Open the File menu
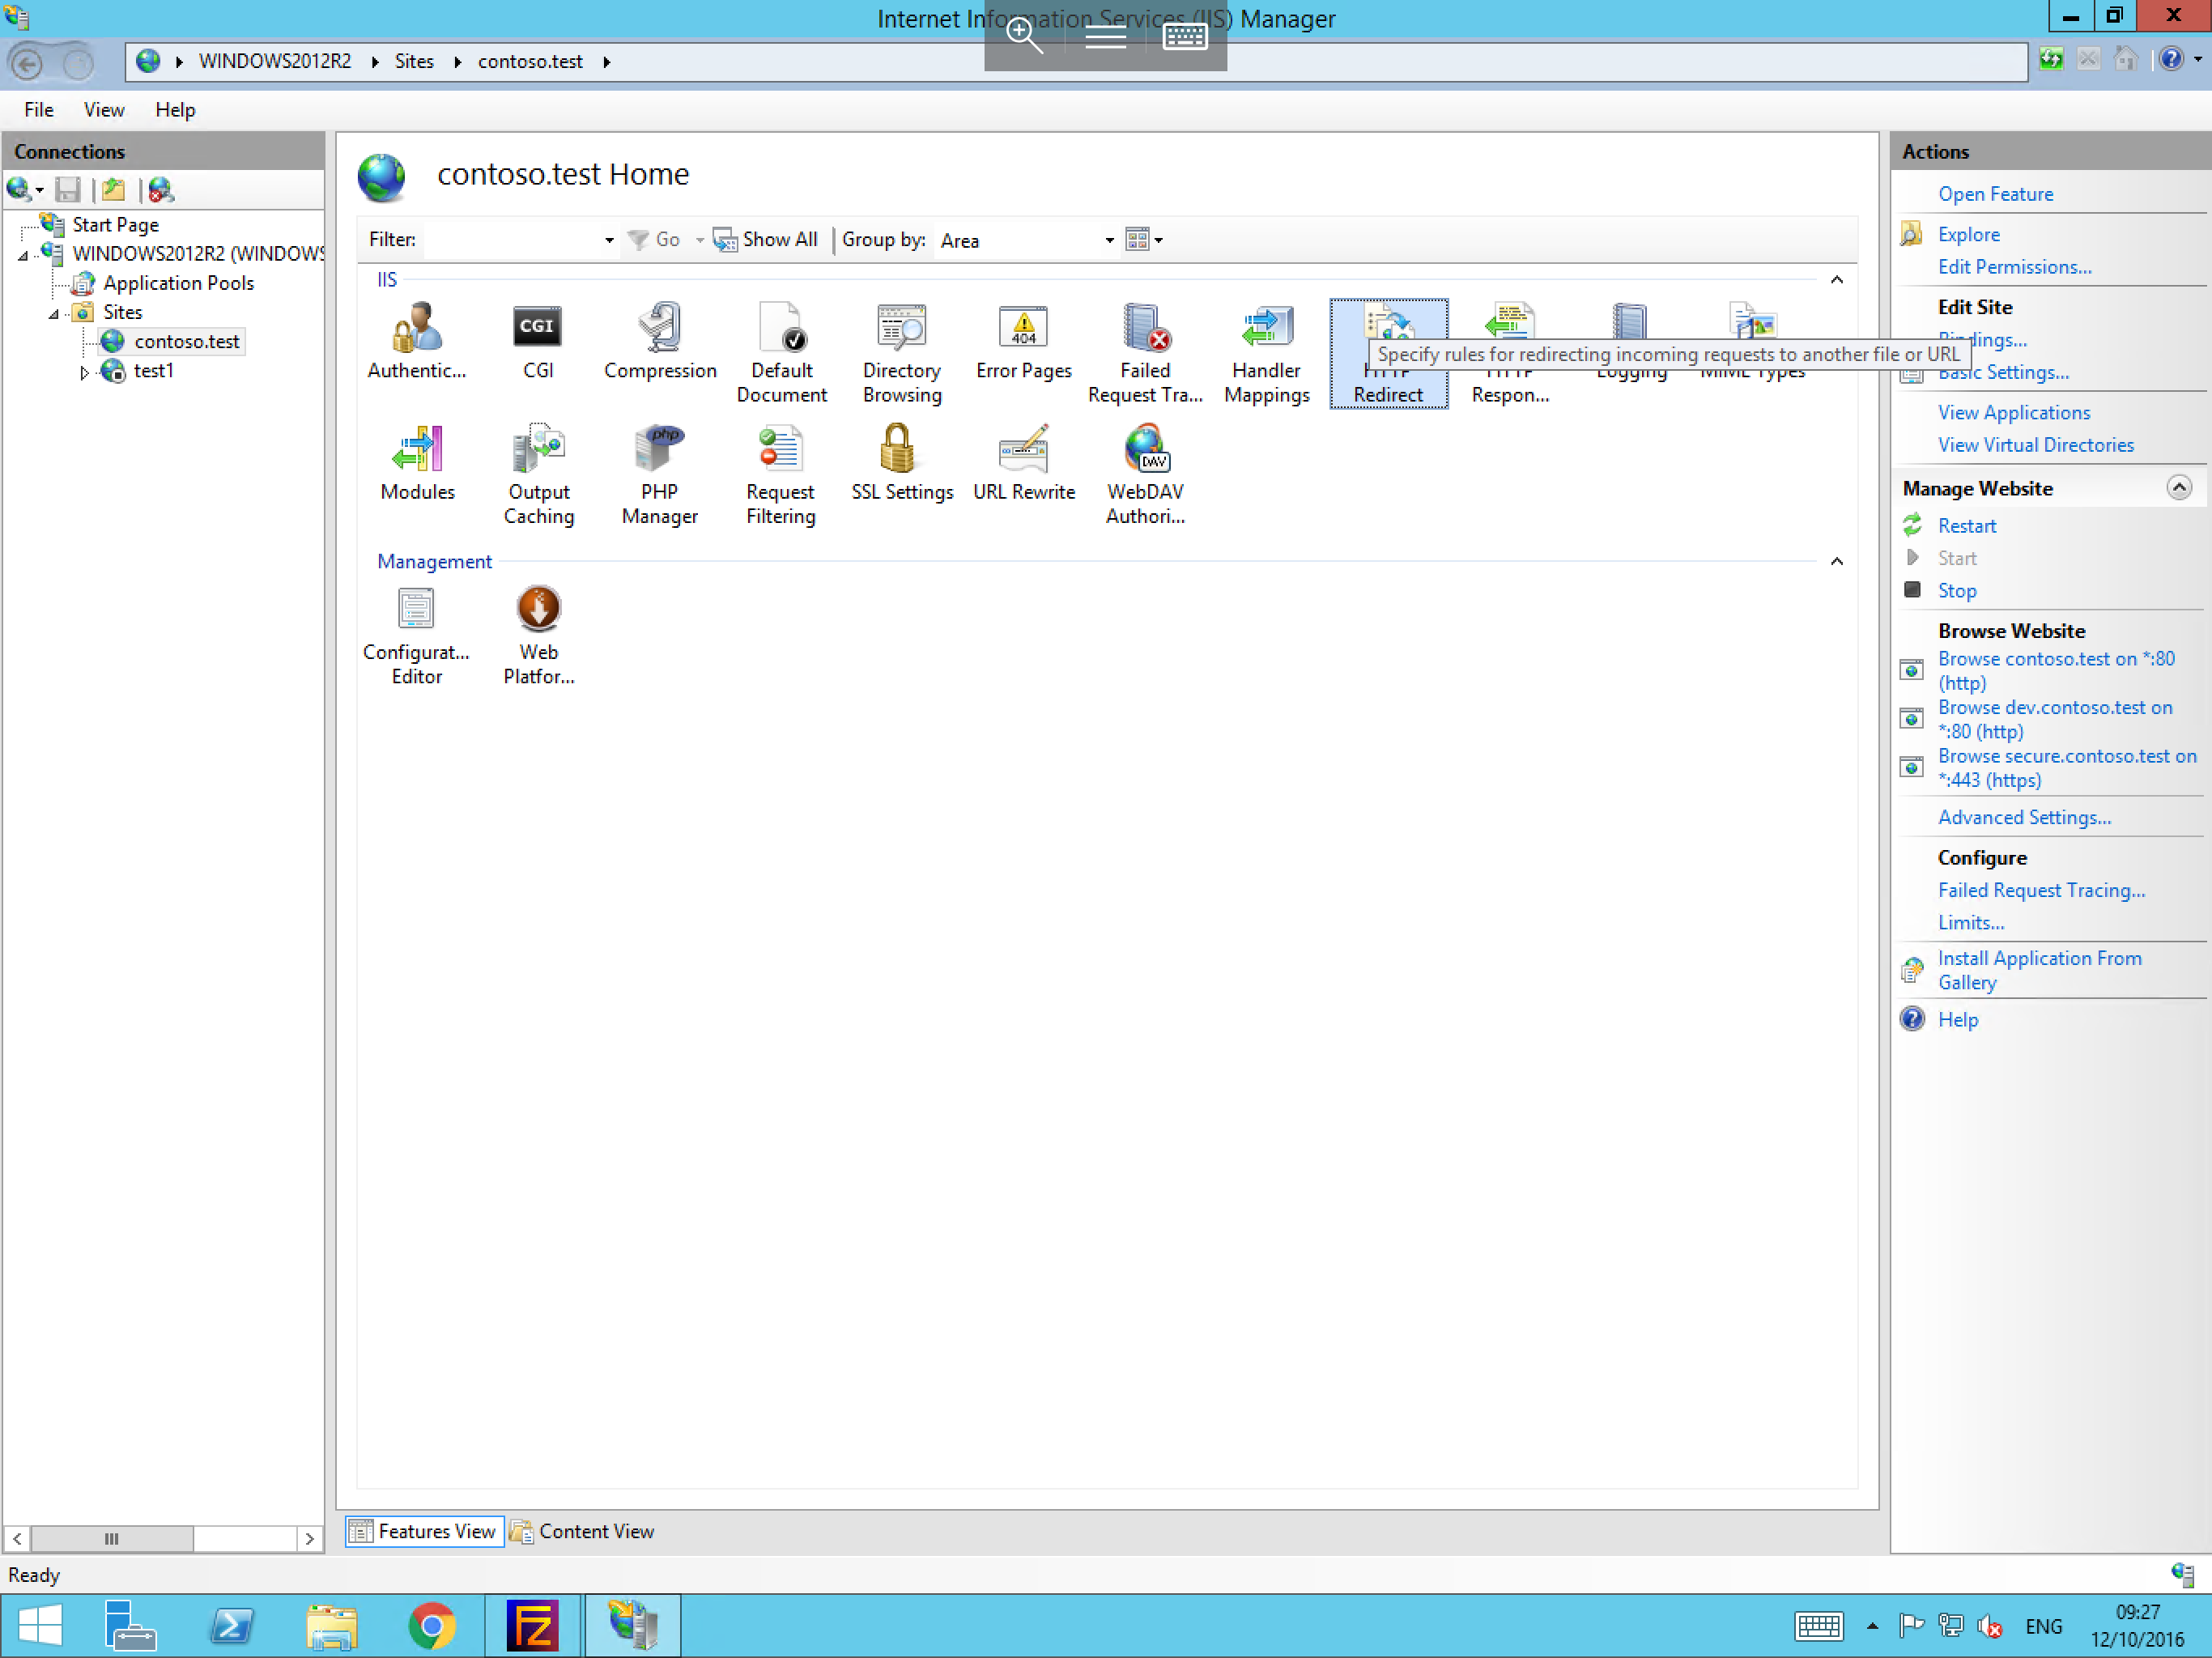Viewport: 2212px width, 1658px height. point(39,110)
